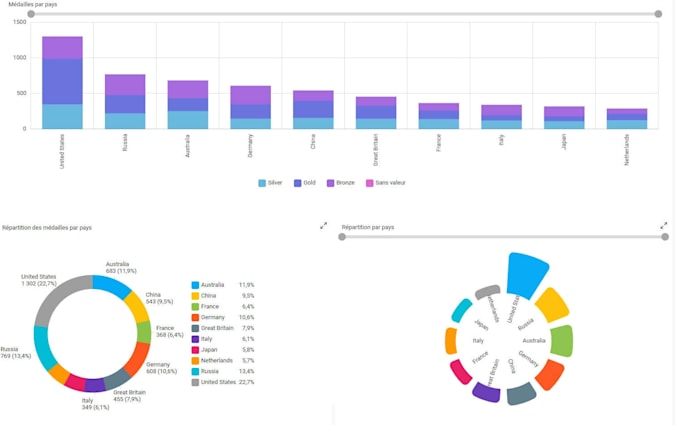Click the right handle of the Répartition par pays slider
This screenshot has width=680, height=425.
(665, 237)
